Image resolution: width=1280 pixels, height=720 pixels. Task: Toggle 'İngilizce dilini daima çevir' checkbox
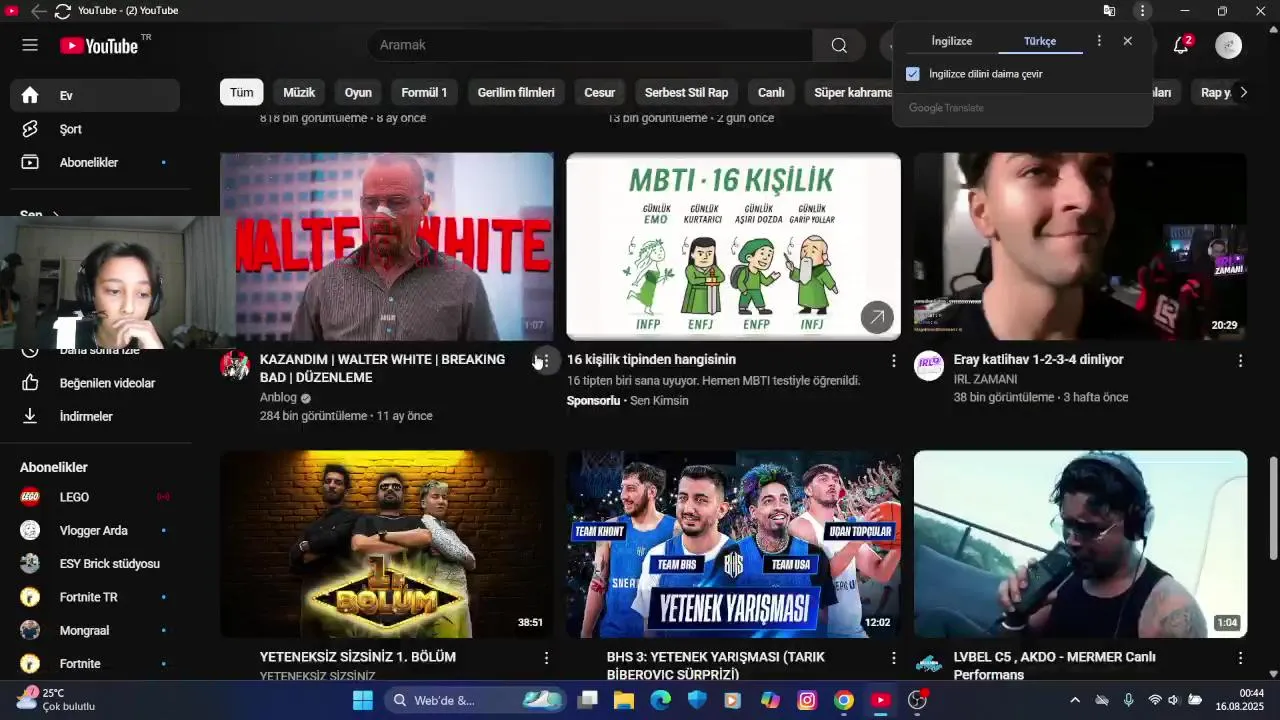point(912,74)
